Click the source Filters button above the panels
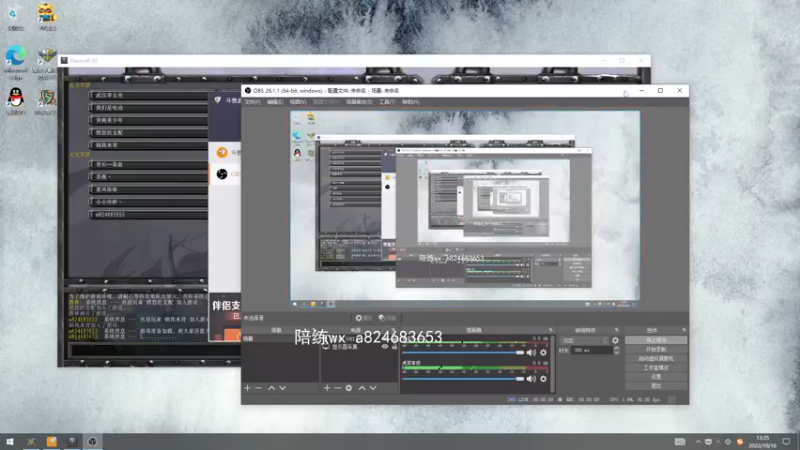Viewport: 800px width, 450px height. click(388, 318)
